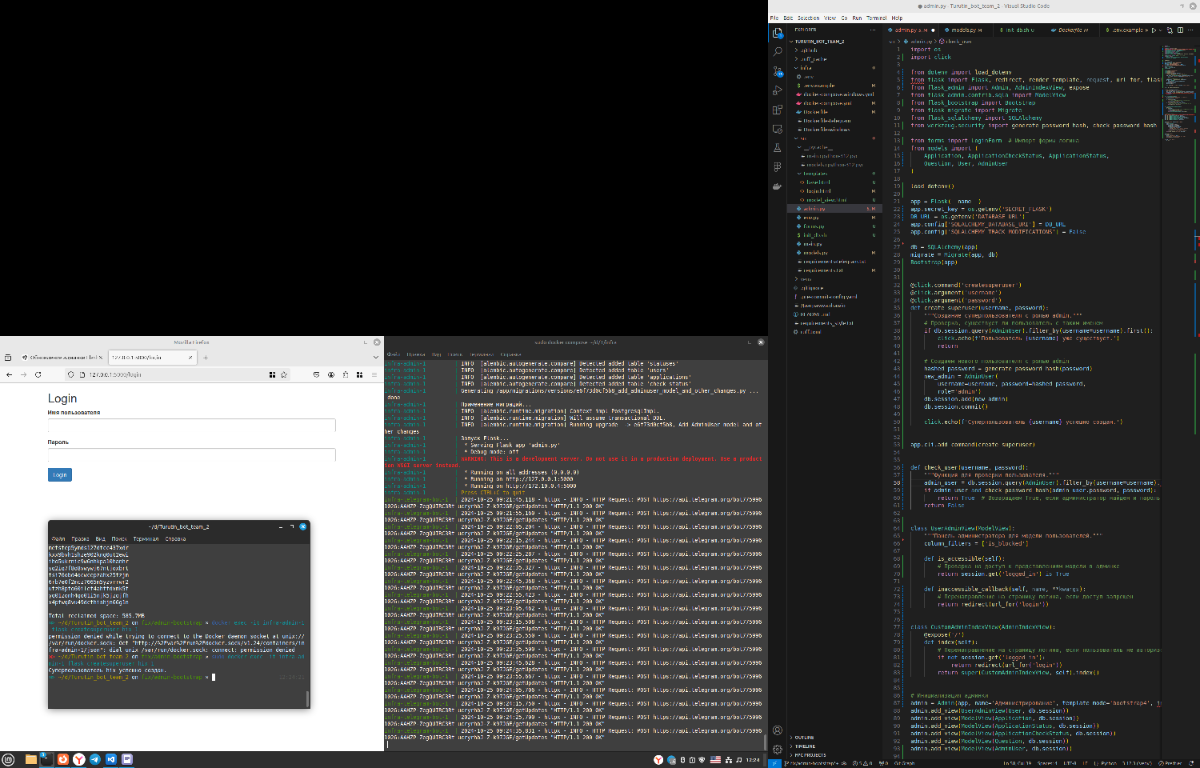Open the Extensions view in VS Code
The height and width of the screenshot is (768, 1200).
[x=778, y=110]
